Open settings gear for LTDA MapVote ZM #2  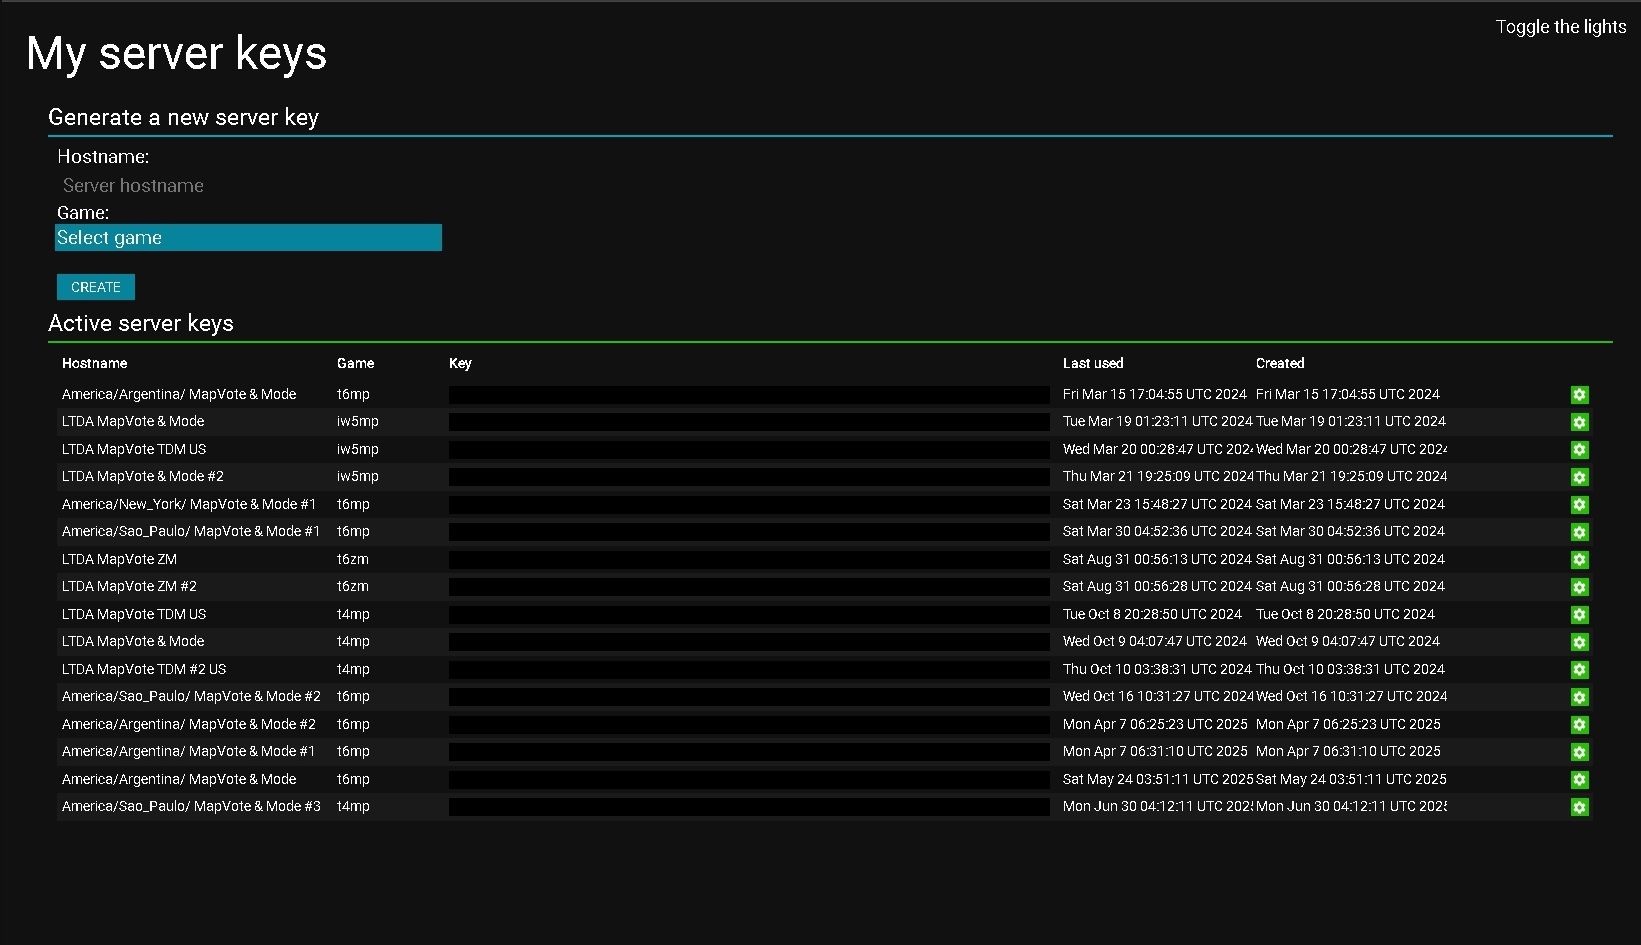pyautogui.click(x=1579, y=587)
